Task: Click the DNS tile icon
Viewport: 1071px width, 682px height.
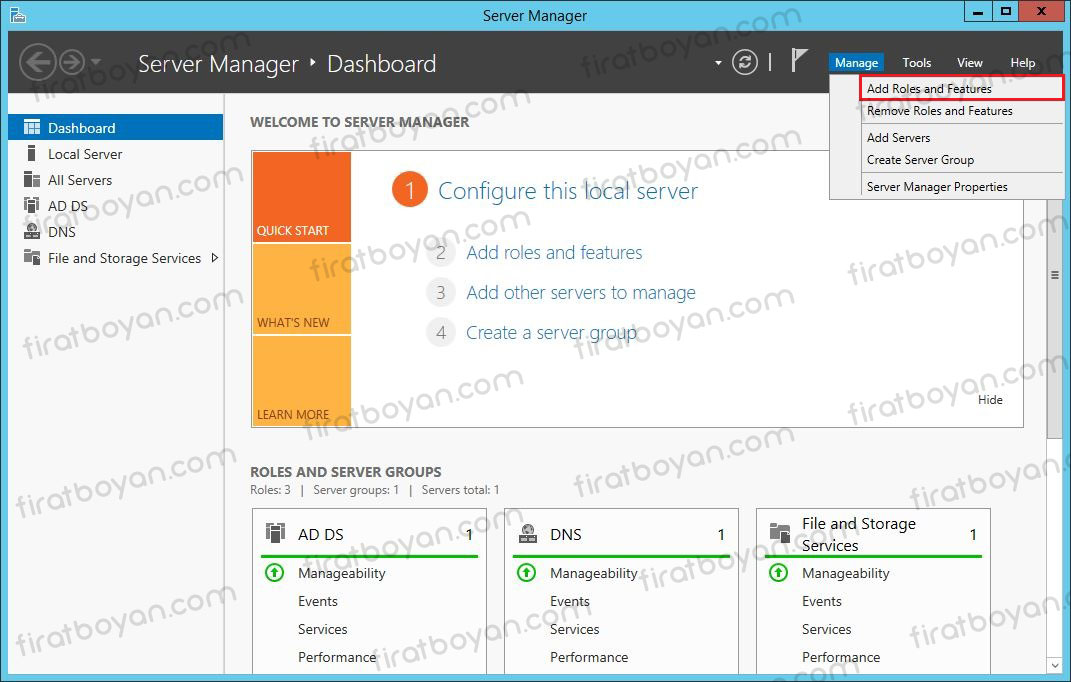Action: [x=527, y=533]
